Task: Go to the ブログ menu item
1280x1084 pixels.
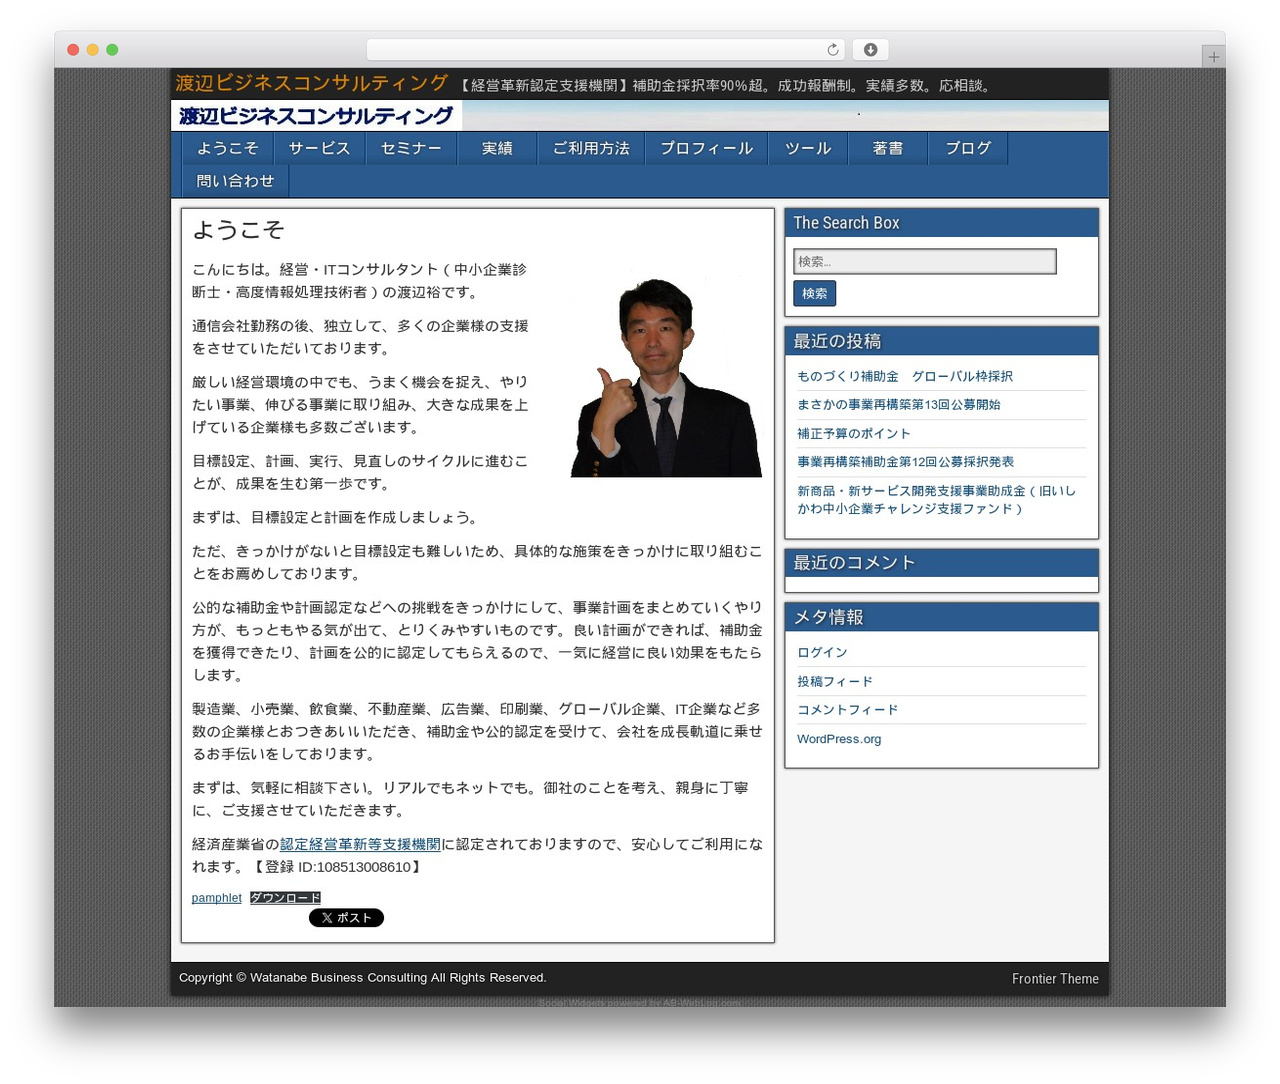Action: point(968,148)
